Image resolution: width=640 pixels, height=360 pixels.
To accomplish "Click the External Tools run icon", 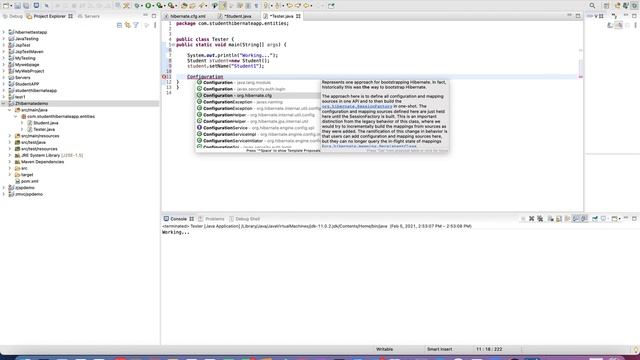I will click(x=171, y=6).
